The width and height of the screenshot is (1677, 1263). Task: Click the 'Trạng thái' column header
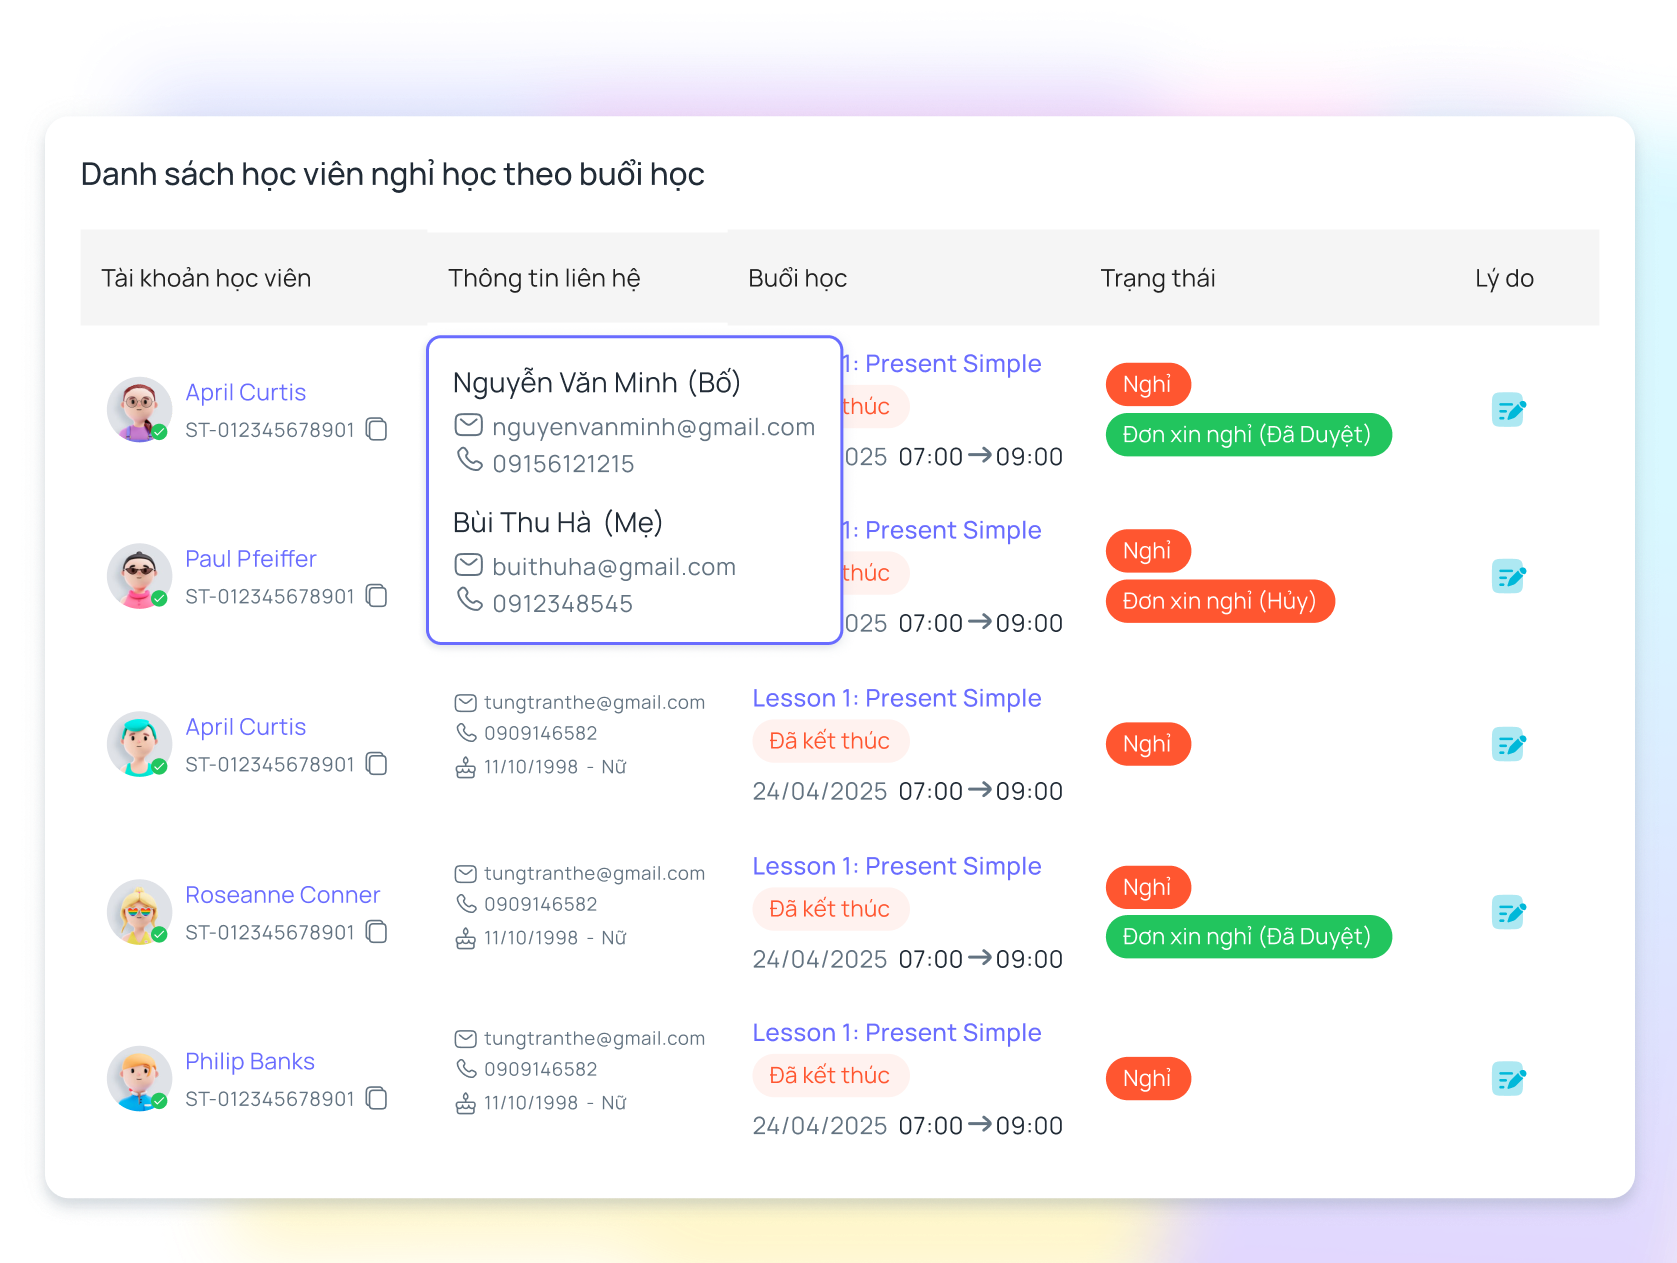click(1157, 278)
